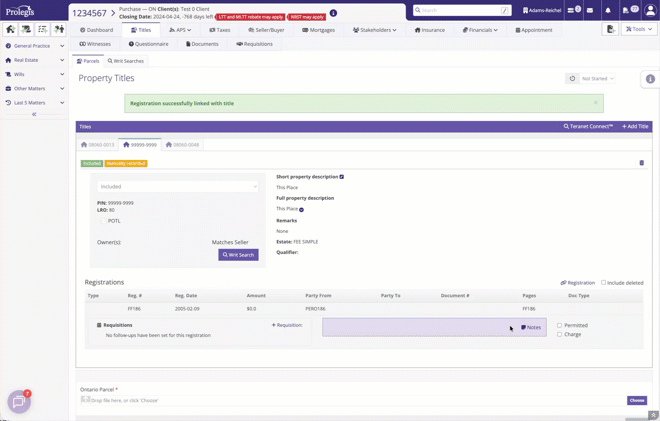Open the mail envelope icon
Screen dimensions: 660x421
click(590, 11)
